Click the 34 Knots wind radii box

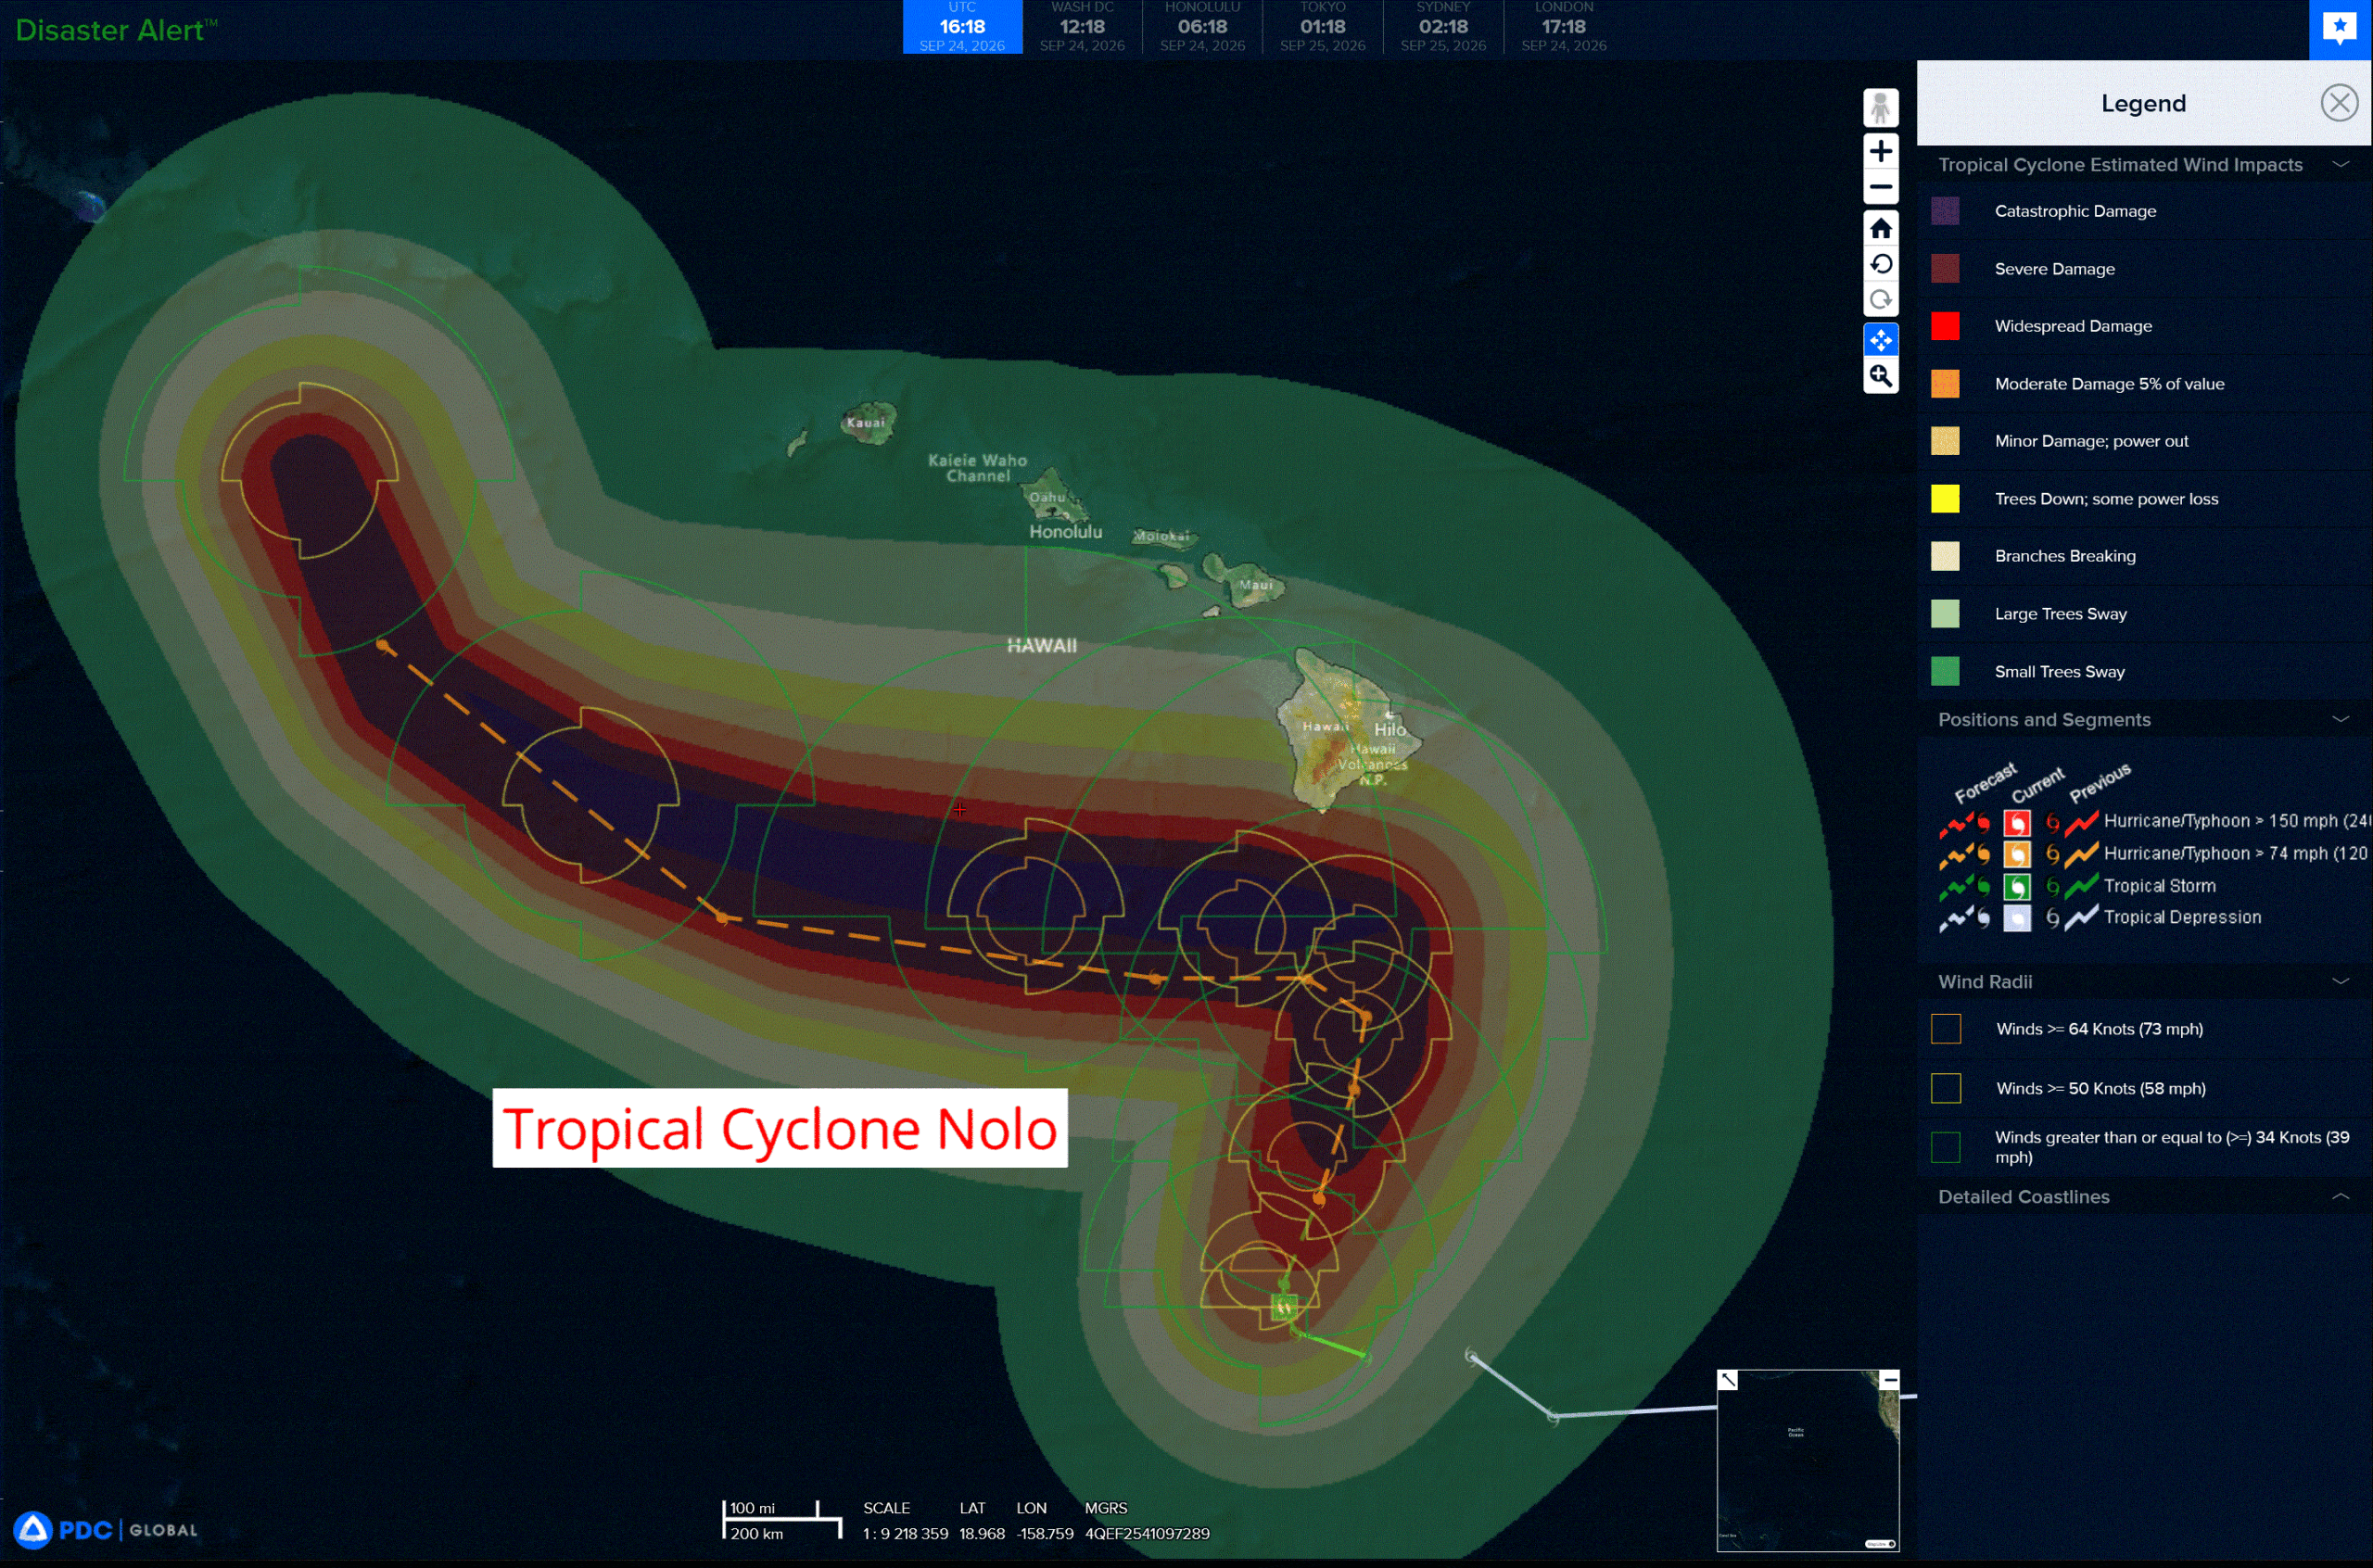click(x=1946, y=1147)
